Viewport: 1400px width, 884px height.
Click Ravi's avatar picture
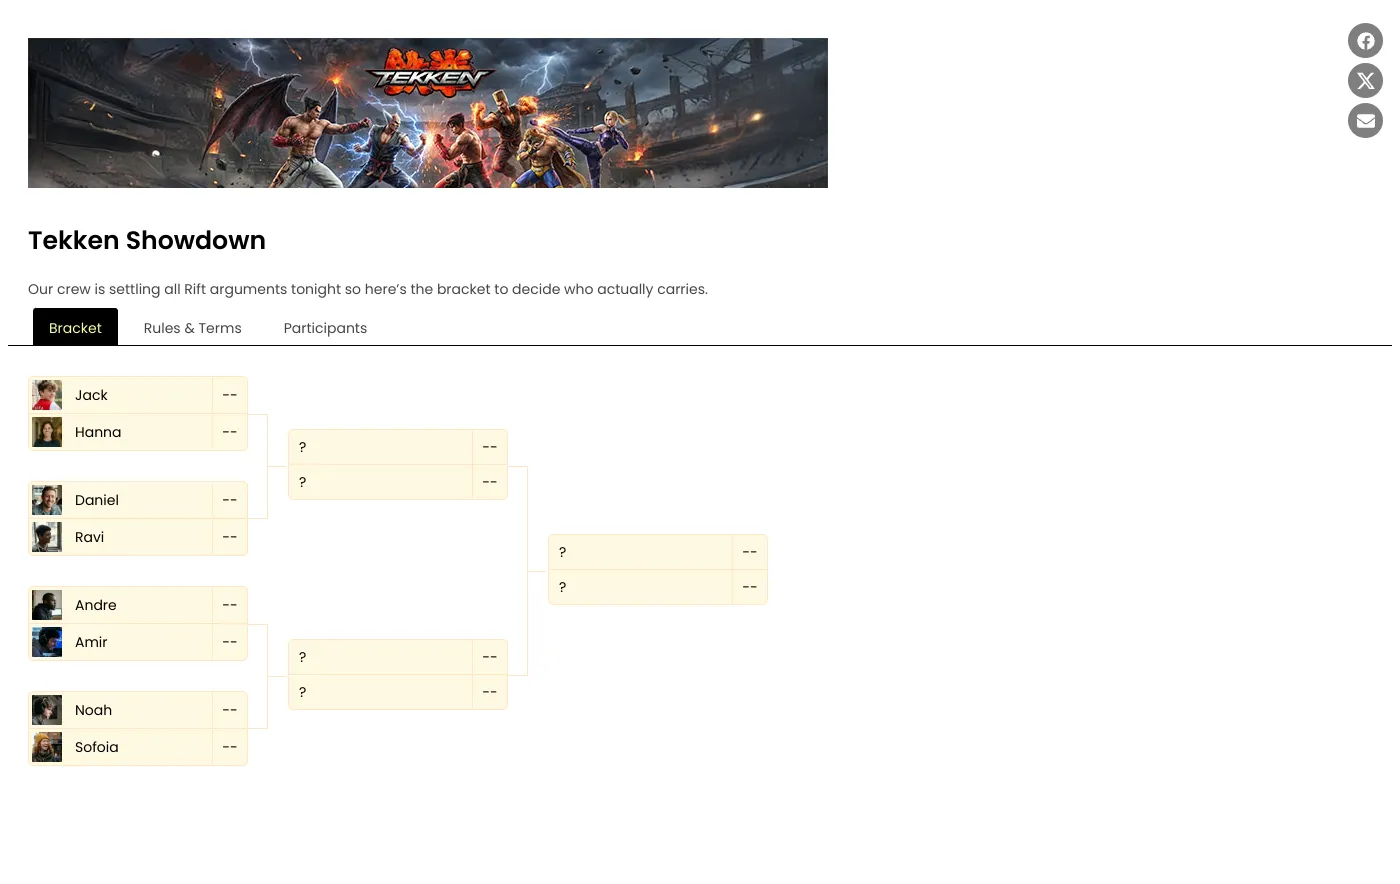tap(47, 537)
